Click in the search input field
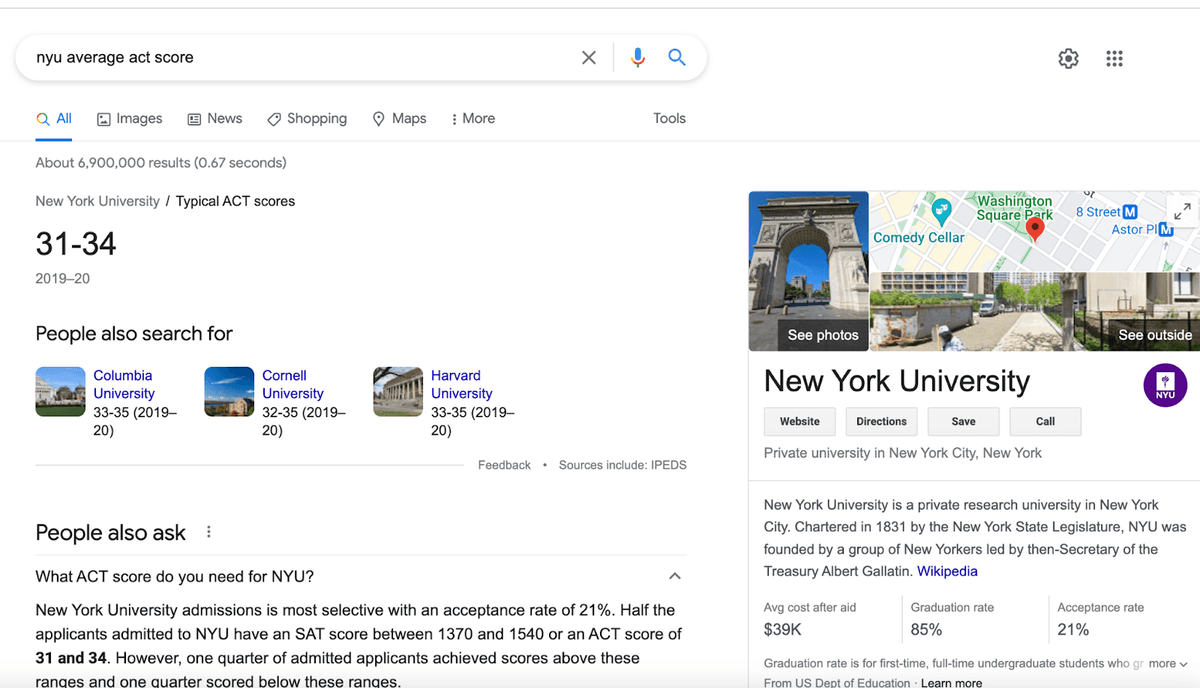The height and width of the screenshot is (688, 1200). (300, 58)
